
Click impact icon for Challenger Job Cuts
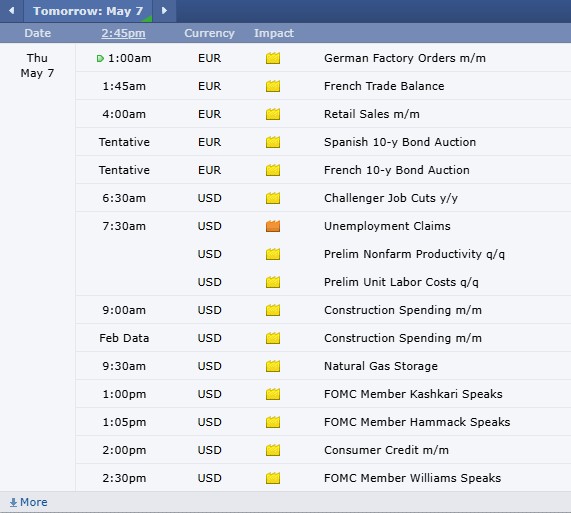(x=273, y=198)
